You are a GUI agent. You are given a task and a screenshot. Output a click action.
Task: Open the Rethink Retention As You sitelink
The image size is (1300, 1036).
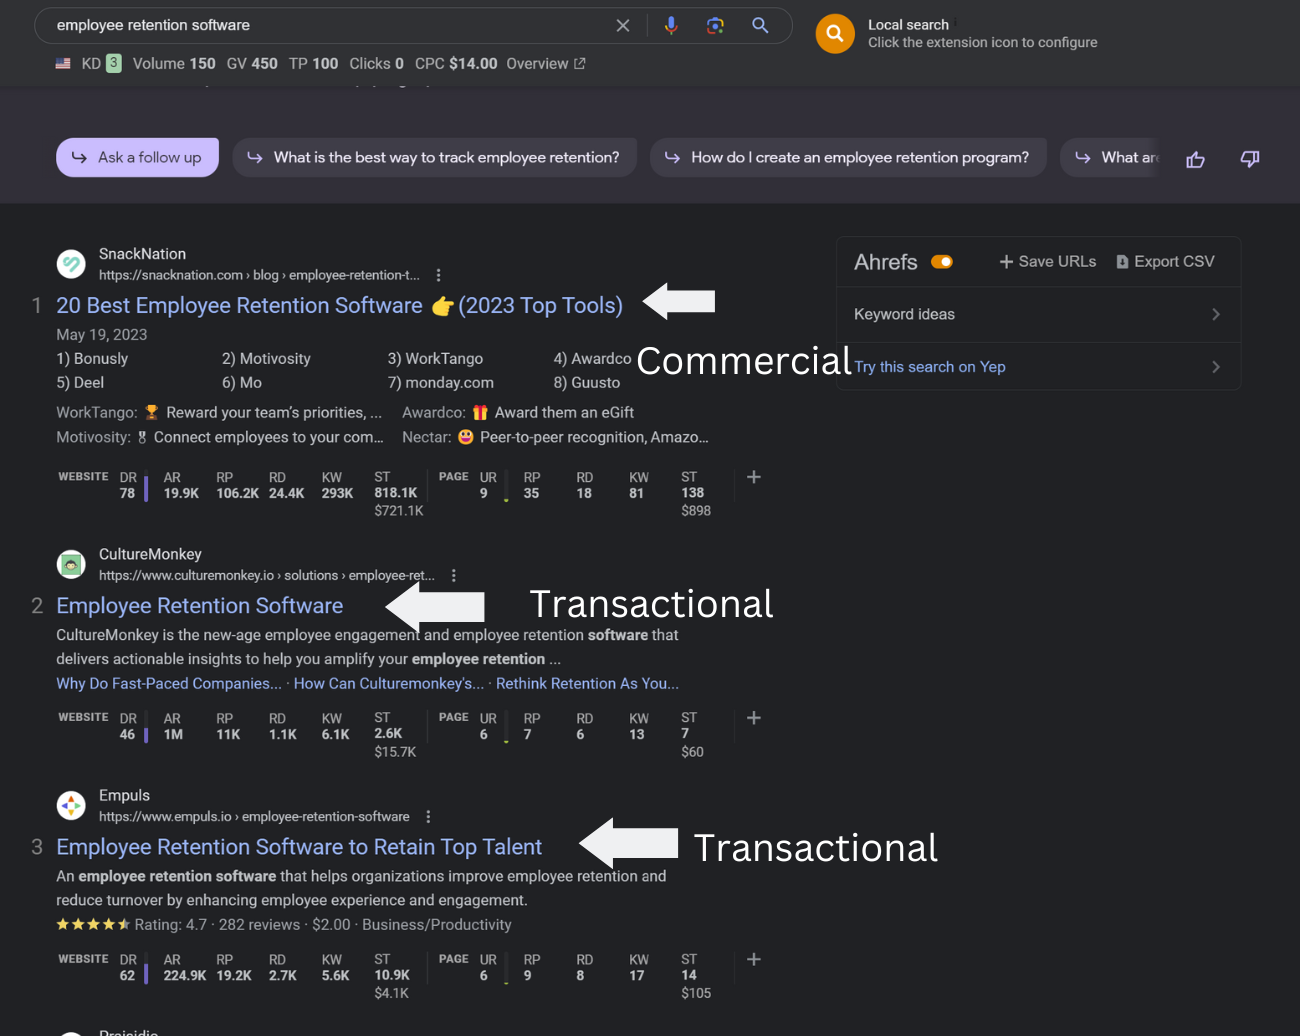pos(587,683)
